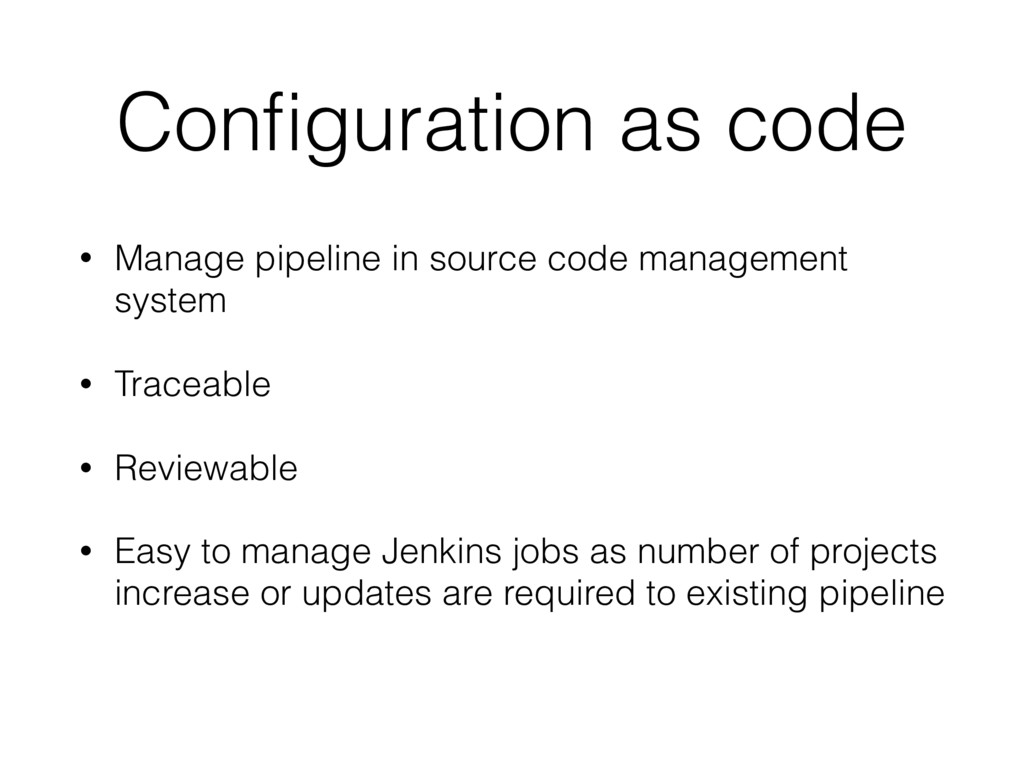
Task: Click the word projects in last bullet
Action: click(x=874, y=552)
